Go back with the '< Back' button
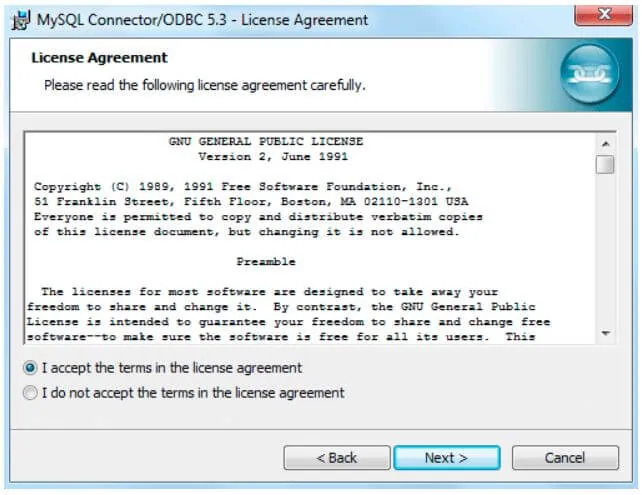Screen dimensions: 642x495 click(x=337, y=458)
